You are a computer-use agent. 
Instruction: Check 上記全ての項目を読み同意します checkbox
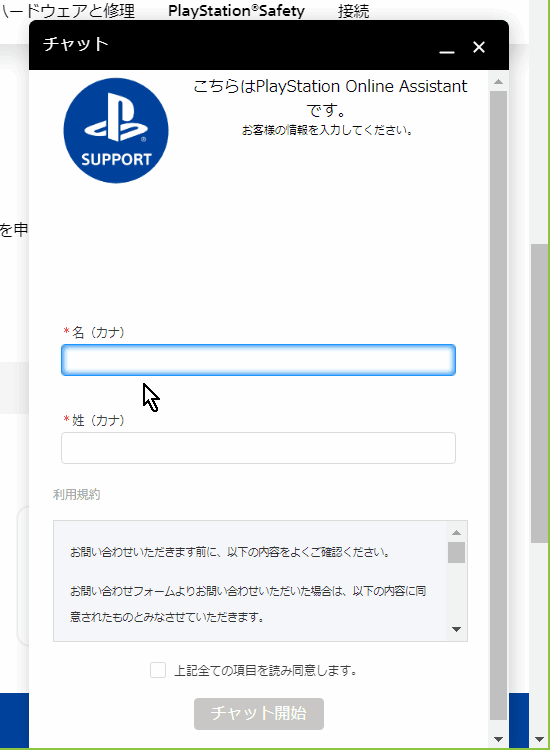tap(158, 670)
